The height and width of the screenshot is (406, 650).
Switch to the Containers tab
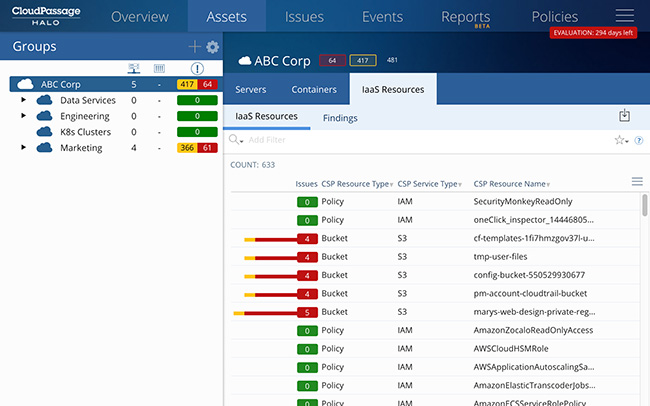(x=314, y=90)
